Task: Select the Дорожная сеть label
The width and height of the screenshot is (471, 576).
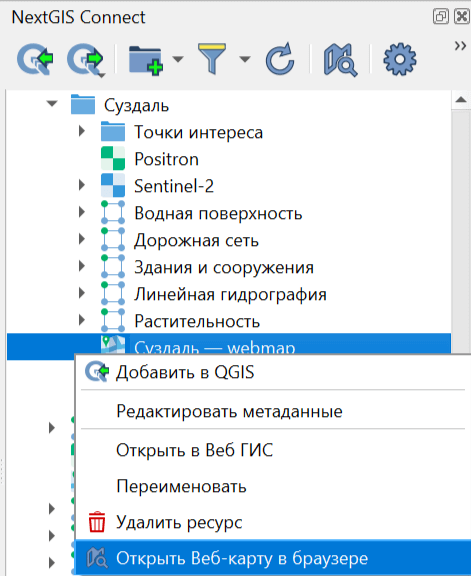Action: (x=197, y=241)
